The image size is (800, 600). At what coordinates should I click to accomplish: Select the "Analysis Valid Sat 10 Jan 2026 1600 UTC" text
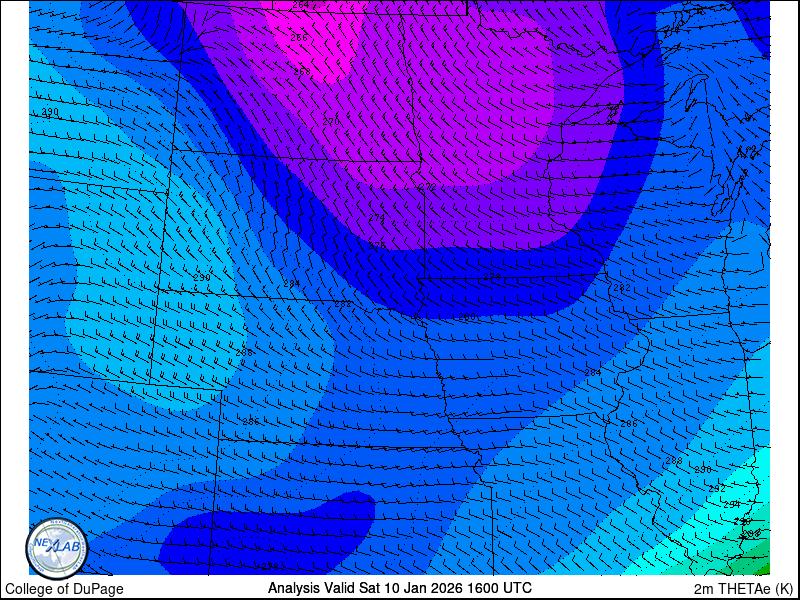400,587
